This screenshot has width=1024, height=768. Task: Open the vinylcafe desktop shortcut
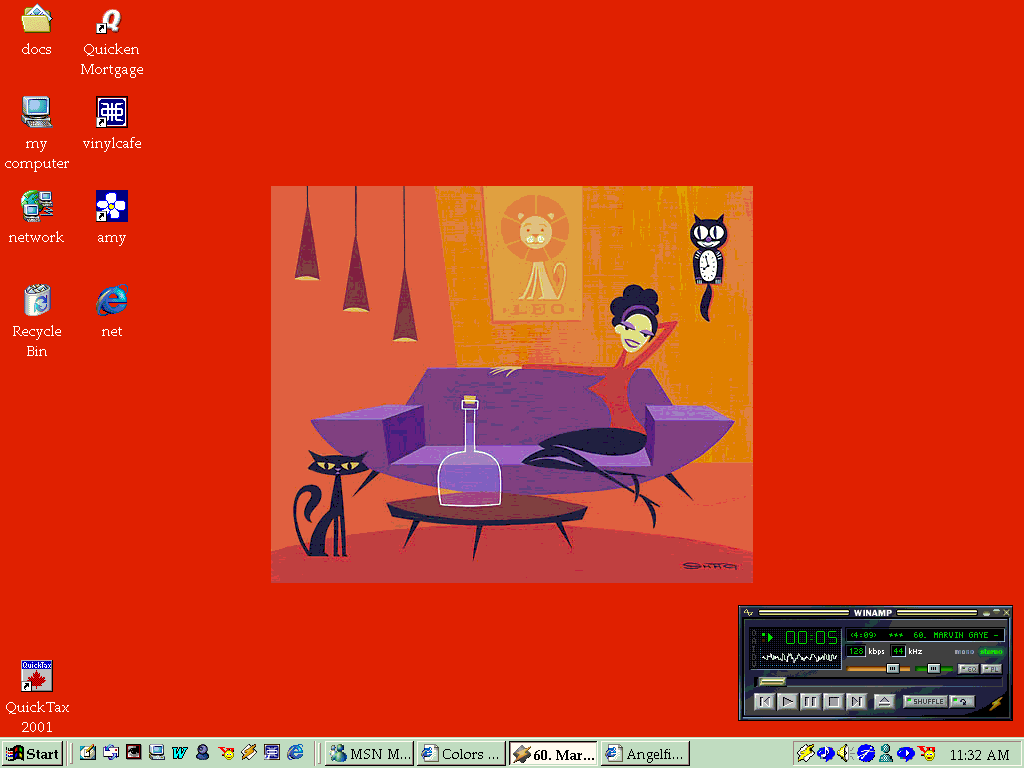111,112
